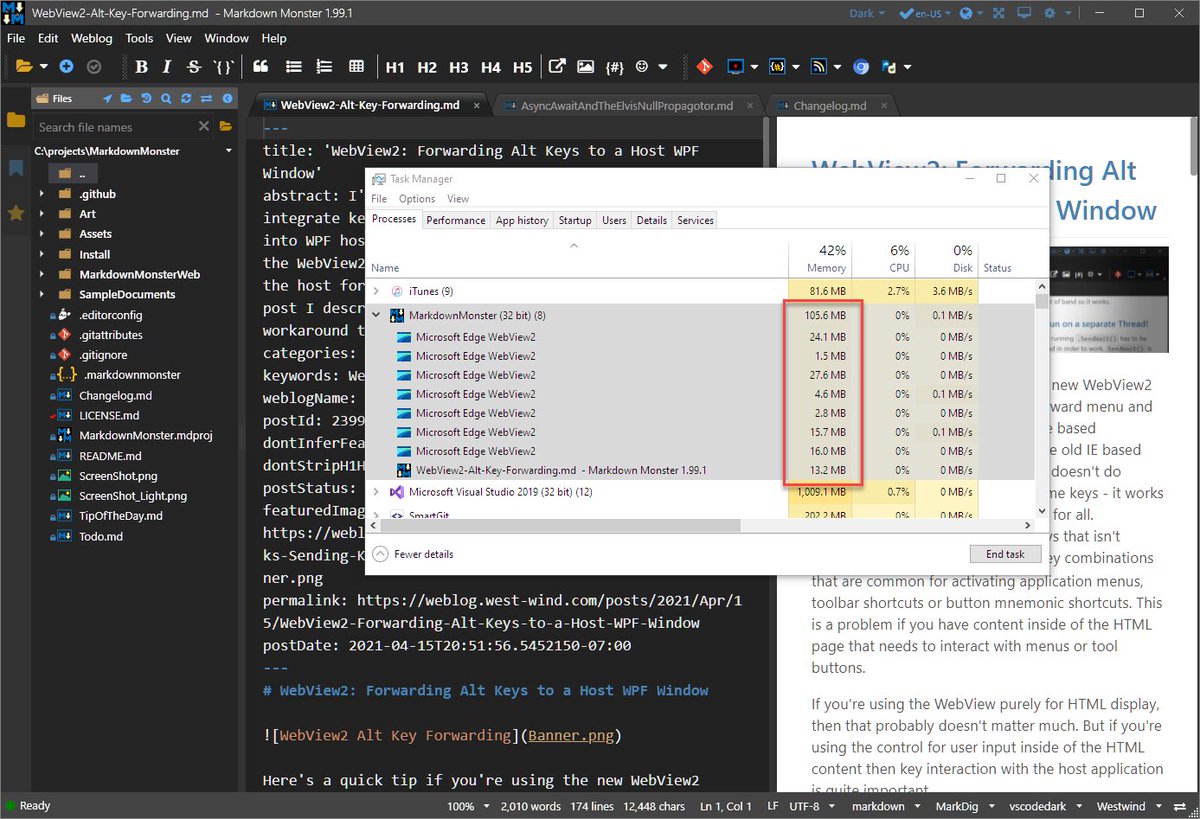The image size is (1200, 819).
Task: Switch to the Changelog.md editor tab
Action: [829, 105]
